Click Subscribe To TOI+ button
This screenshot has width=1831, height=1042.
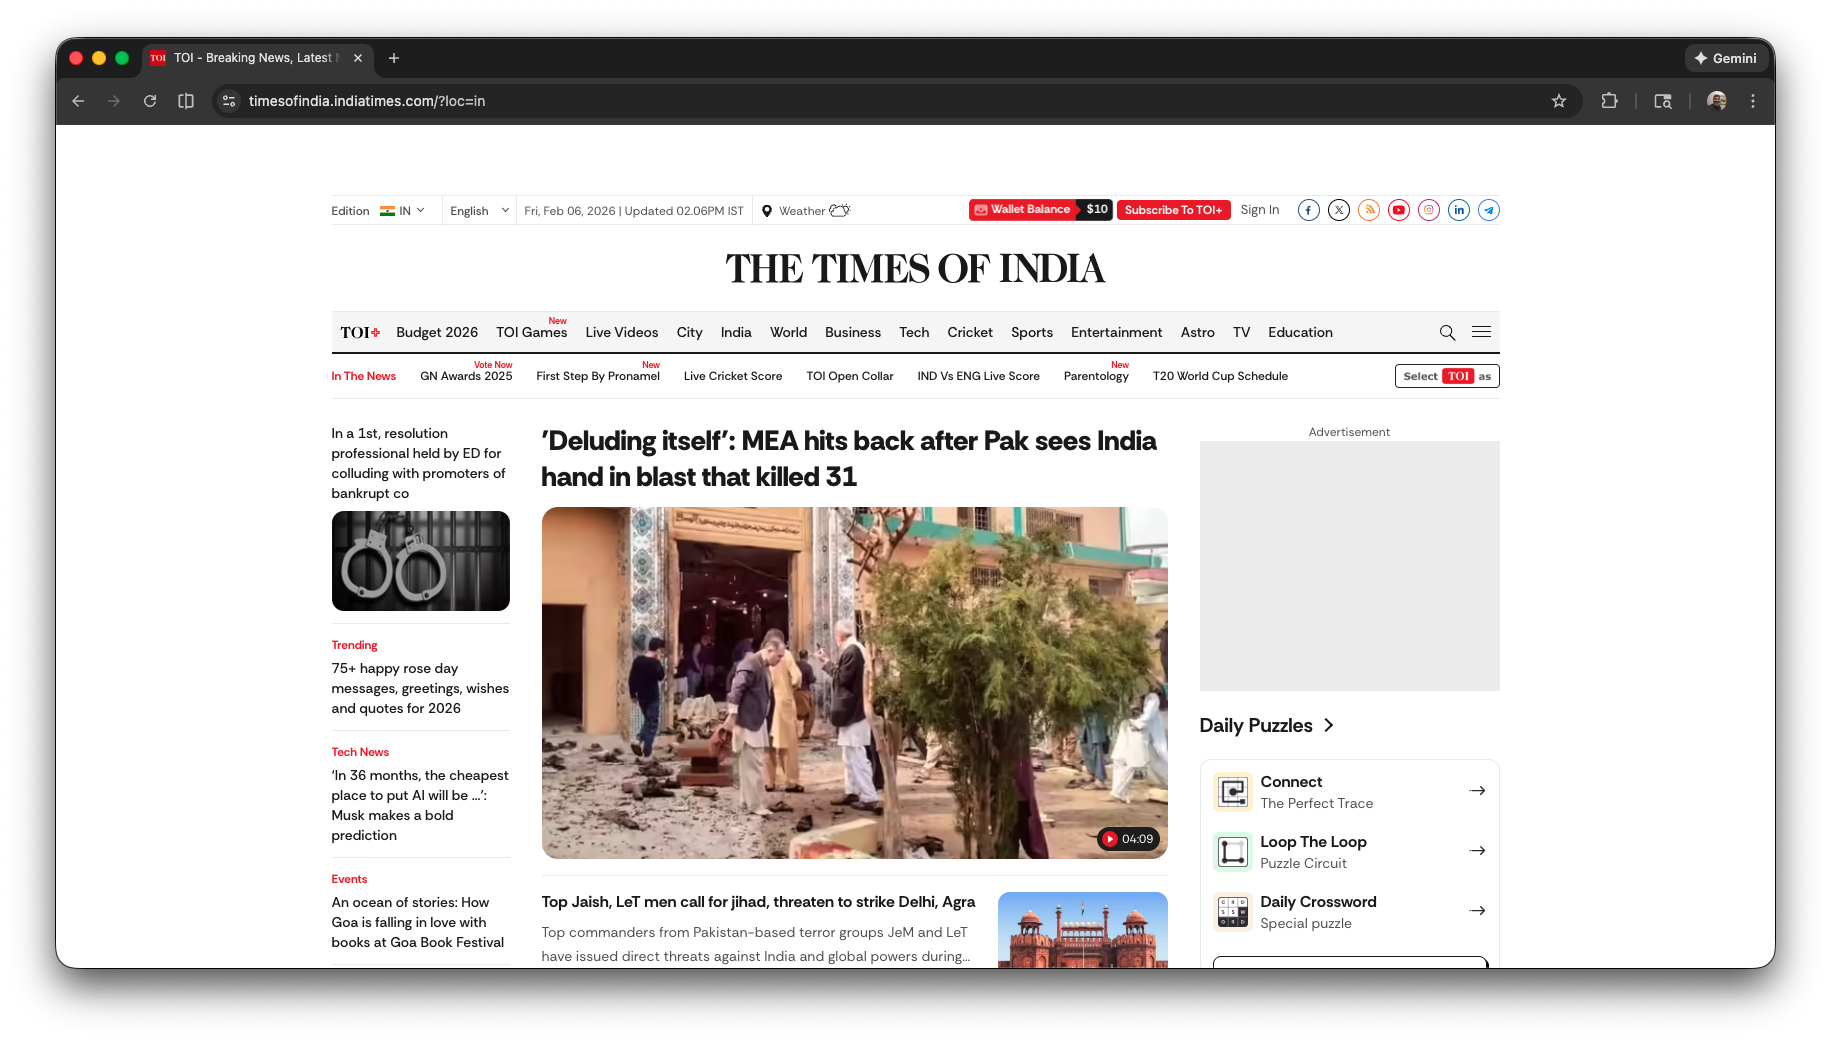pos(1173,210)
